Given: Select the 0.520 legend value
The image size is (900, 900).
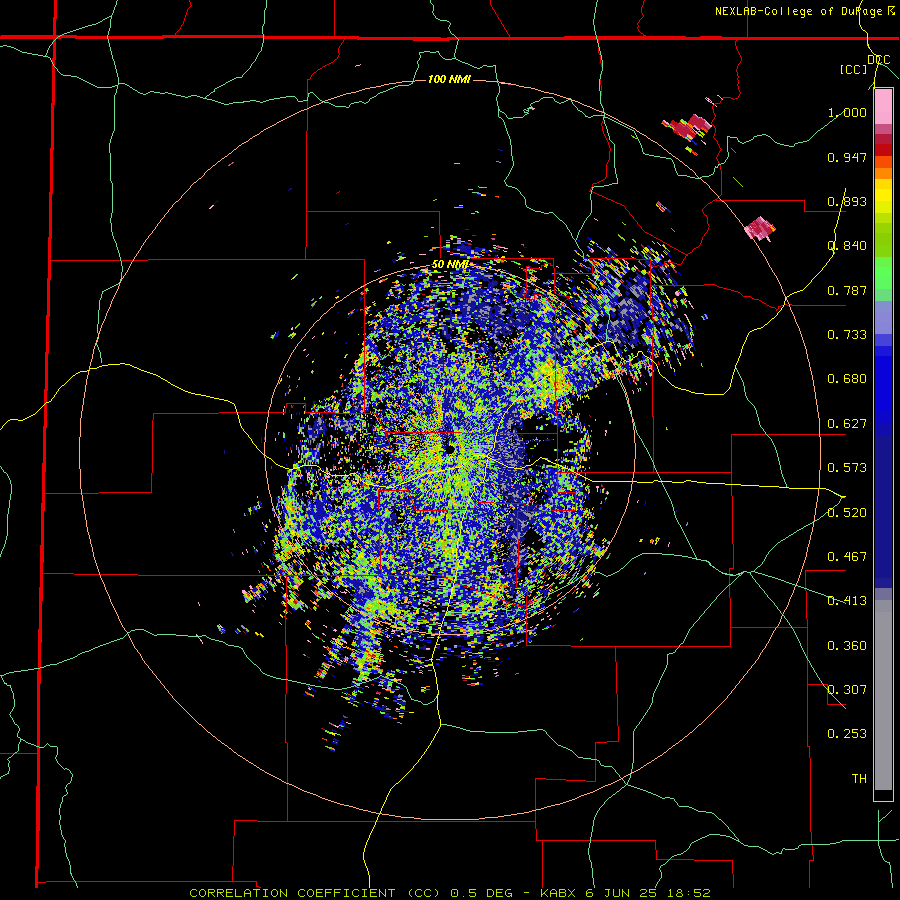Looking at the screenshot, I should [847, 512].
